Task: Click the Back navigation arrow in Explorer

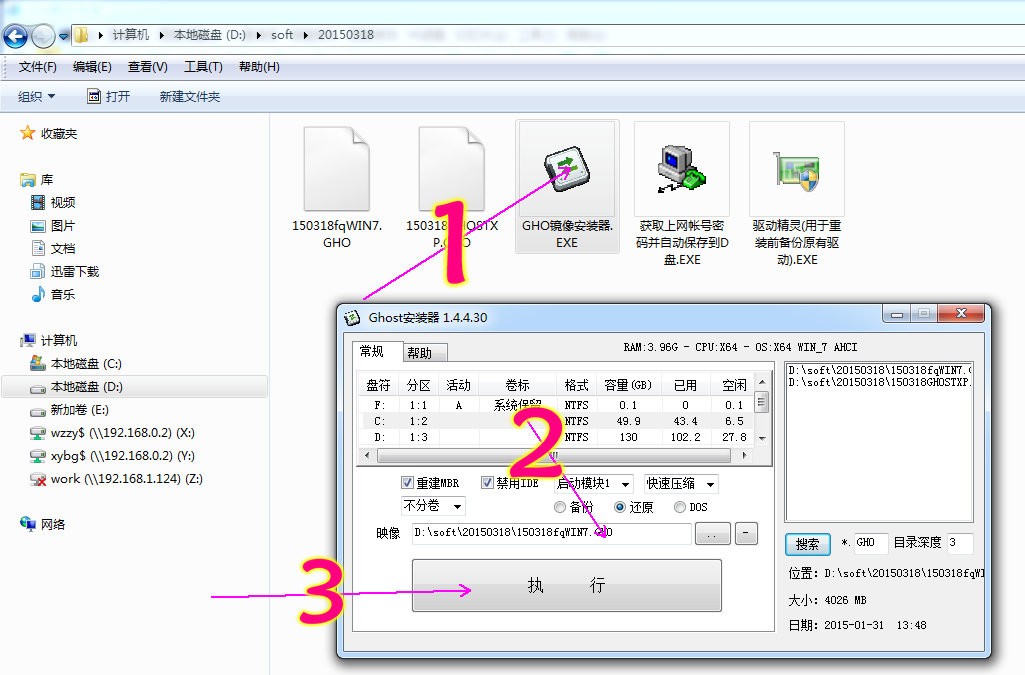Action: pyautogui.click(x=16, y=36)
